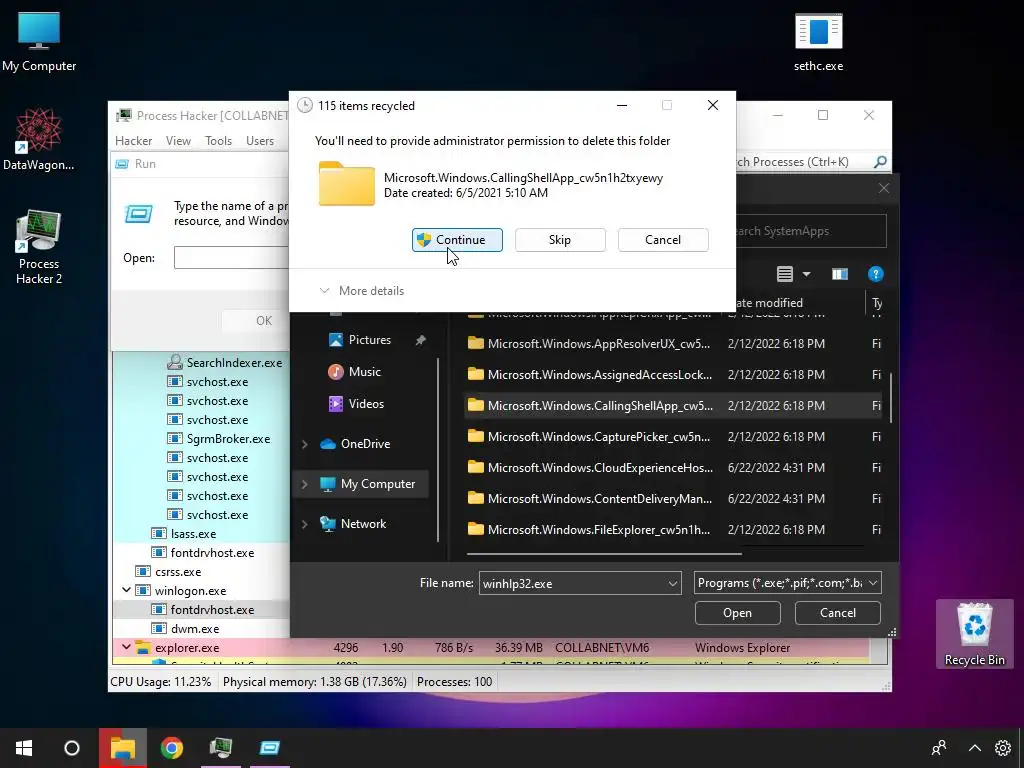Select the Pictures folder in navigation pane

(369, 340)
